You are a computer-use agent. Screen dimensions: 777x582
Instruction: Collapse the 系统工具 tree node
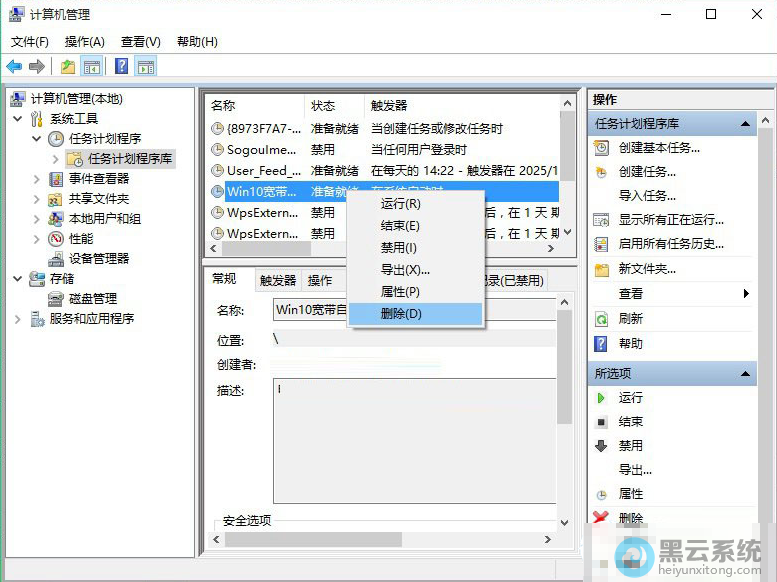click(18, 119)
